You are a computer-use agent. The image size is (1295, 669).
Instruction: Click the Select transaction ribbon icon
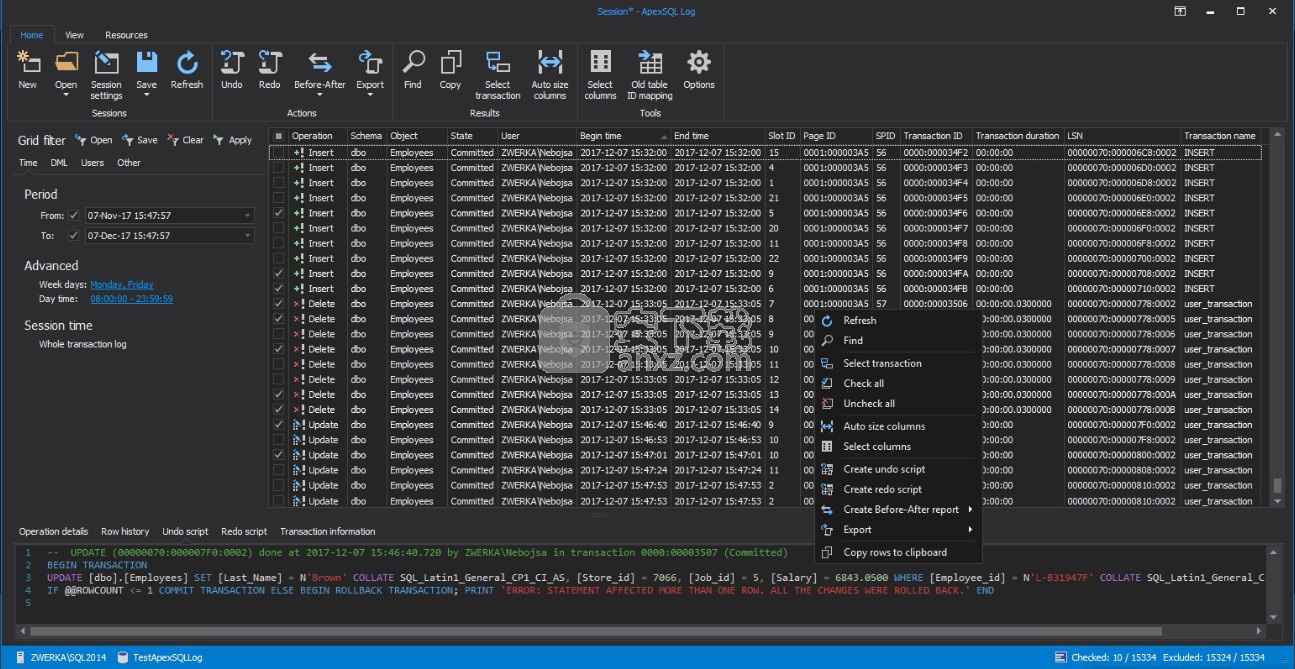pyautogui.click(x=497, y=63)
